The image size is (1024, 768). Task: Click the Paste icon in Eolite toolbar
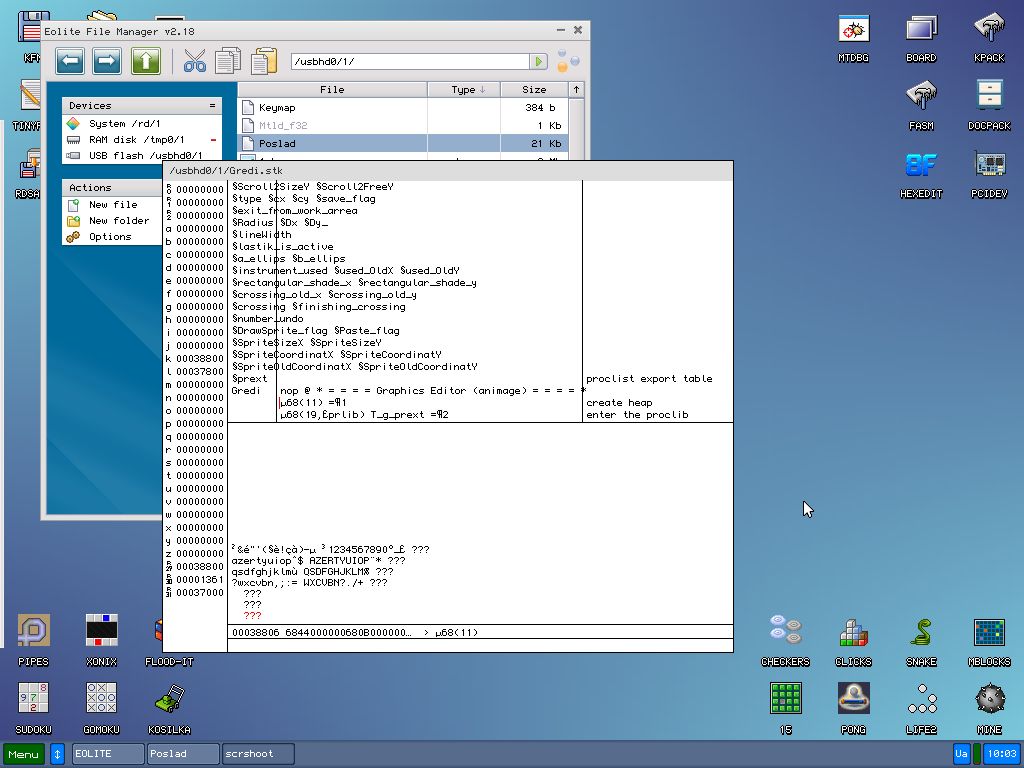[x=262, y=60]
